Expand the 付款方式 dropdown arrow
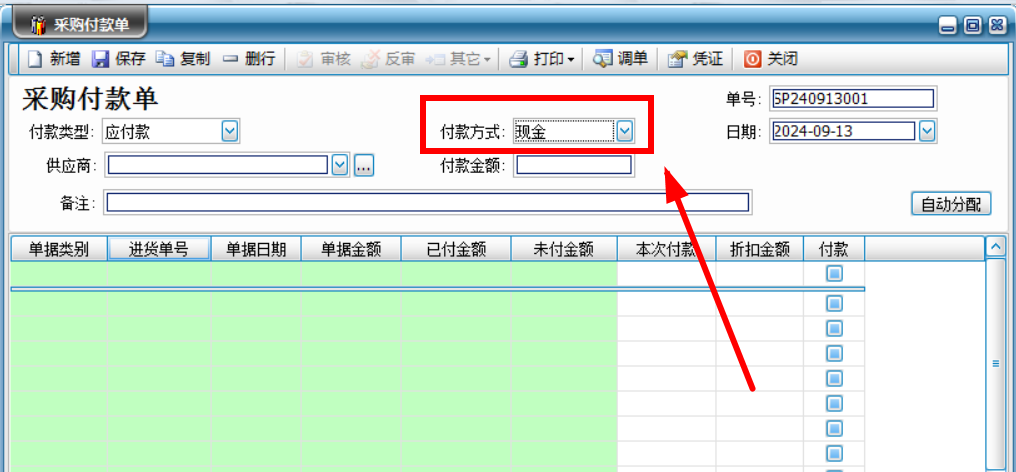 coord(624,132)
